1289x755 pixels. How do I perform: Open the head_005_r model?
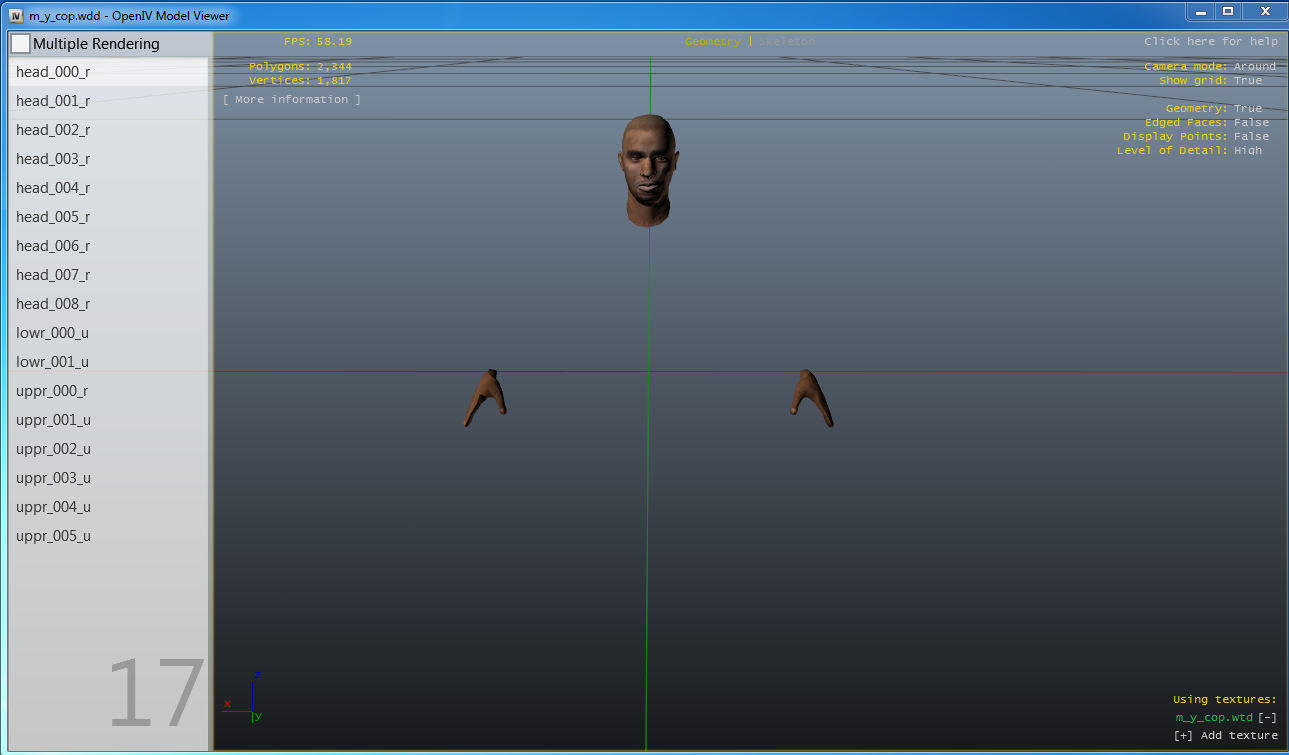click(x=108, y=217)
